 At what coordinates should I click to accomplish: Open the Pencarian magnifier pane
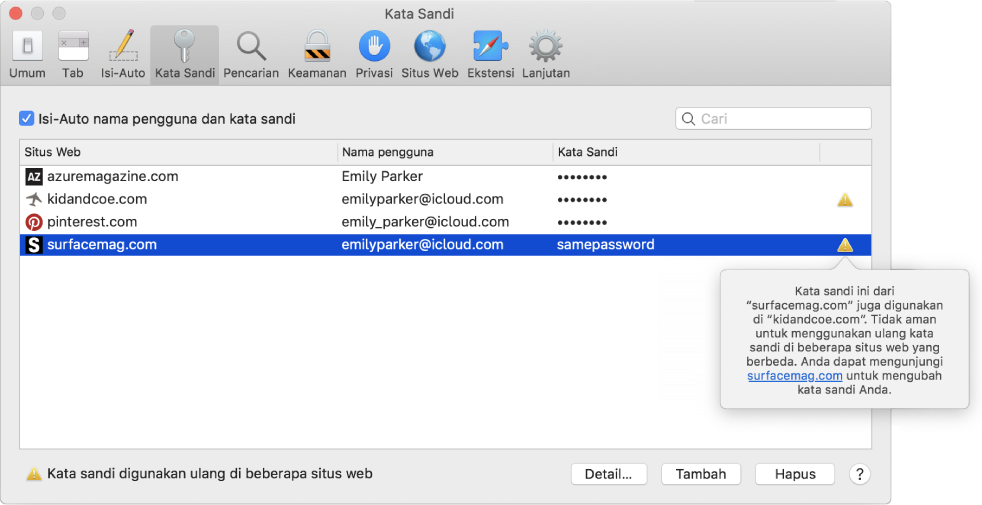point(251,55)
